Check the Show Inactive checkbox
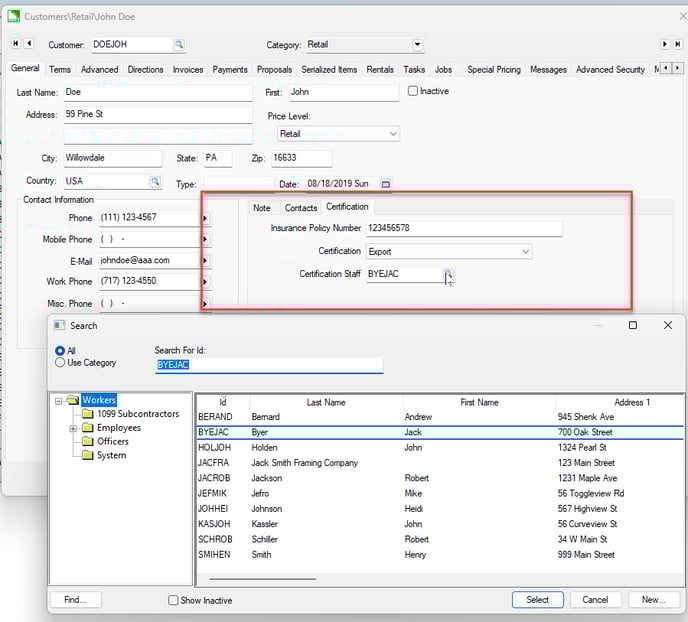This screenshot has width=688, height=622. point(174,600)
